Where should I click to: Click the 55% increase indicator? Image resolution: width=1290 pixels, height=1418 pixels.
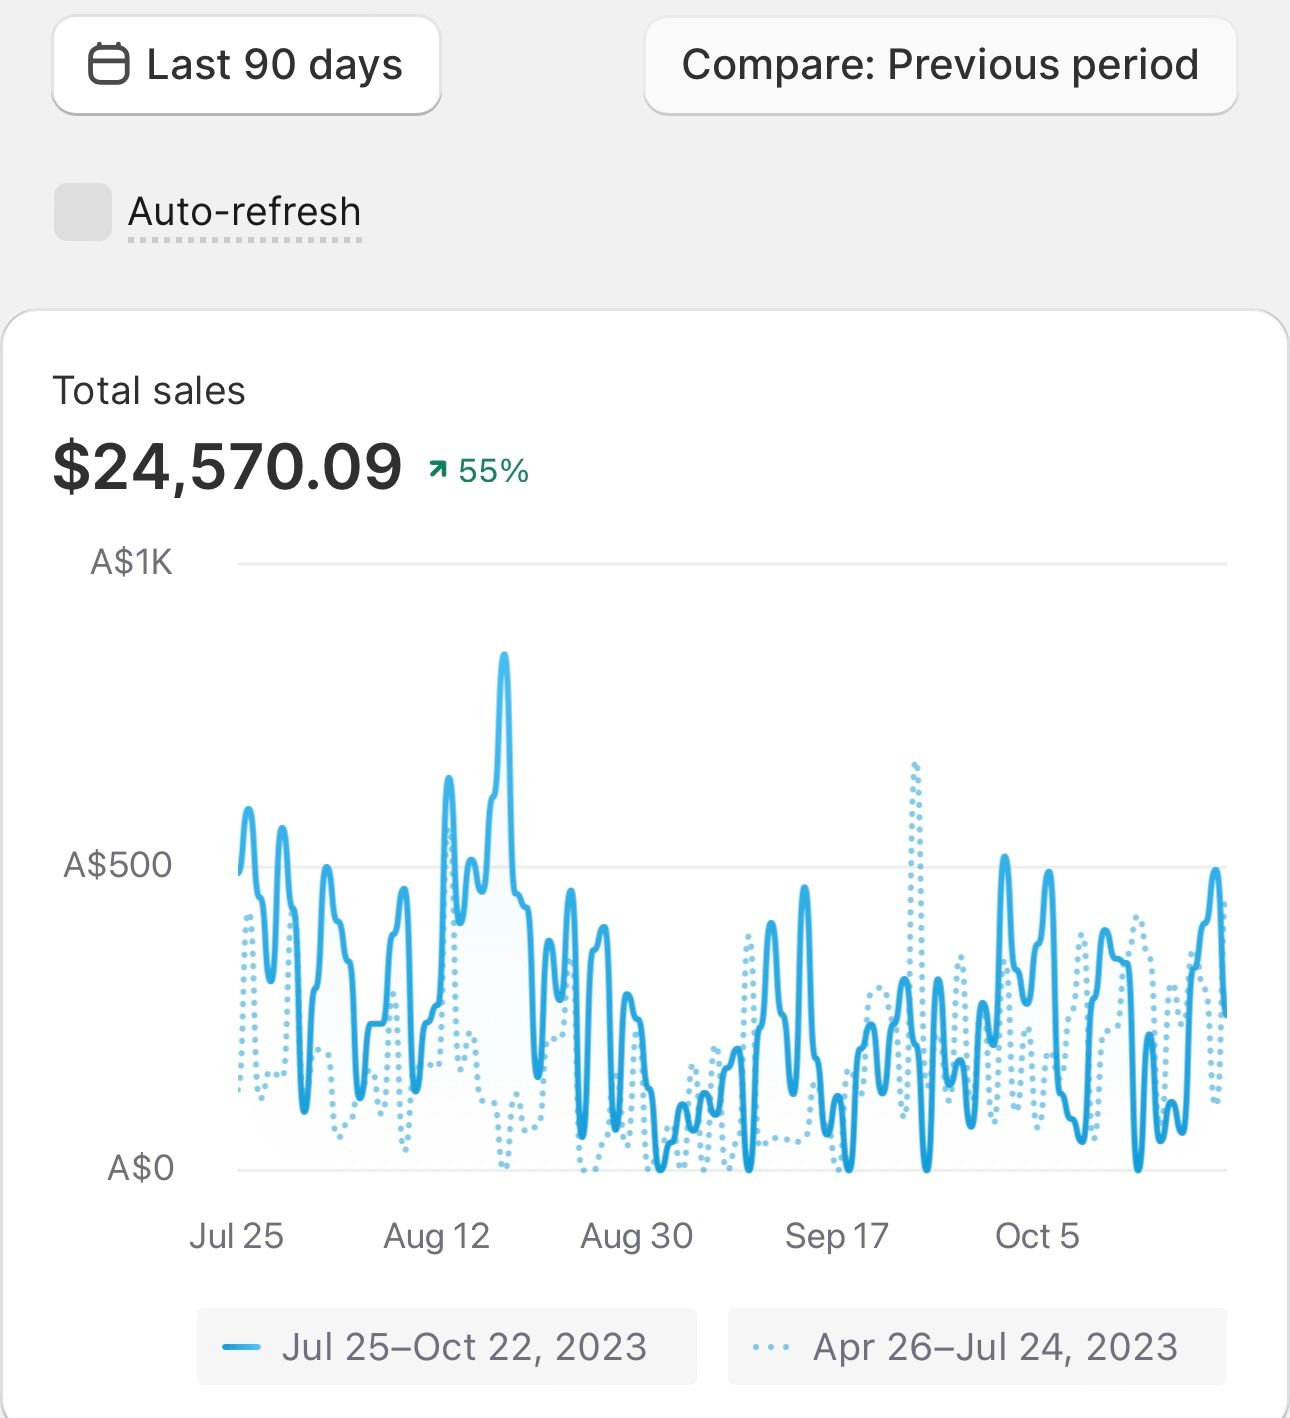[x=493, y=471]
